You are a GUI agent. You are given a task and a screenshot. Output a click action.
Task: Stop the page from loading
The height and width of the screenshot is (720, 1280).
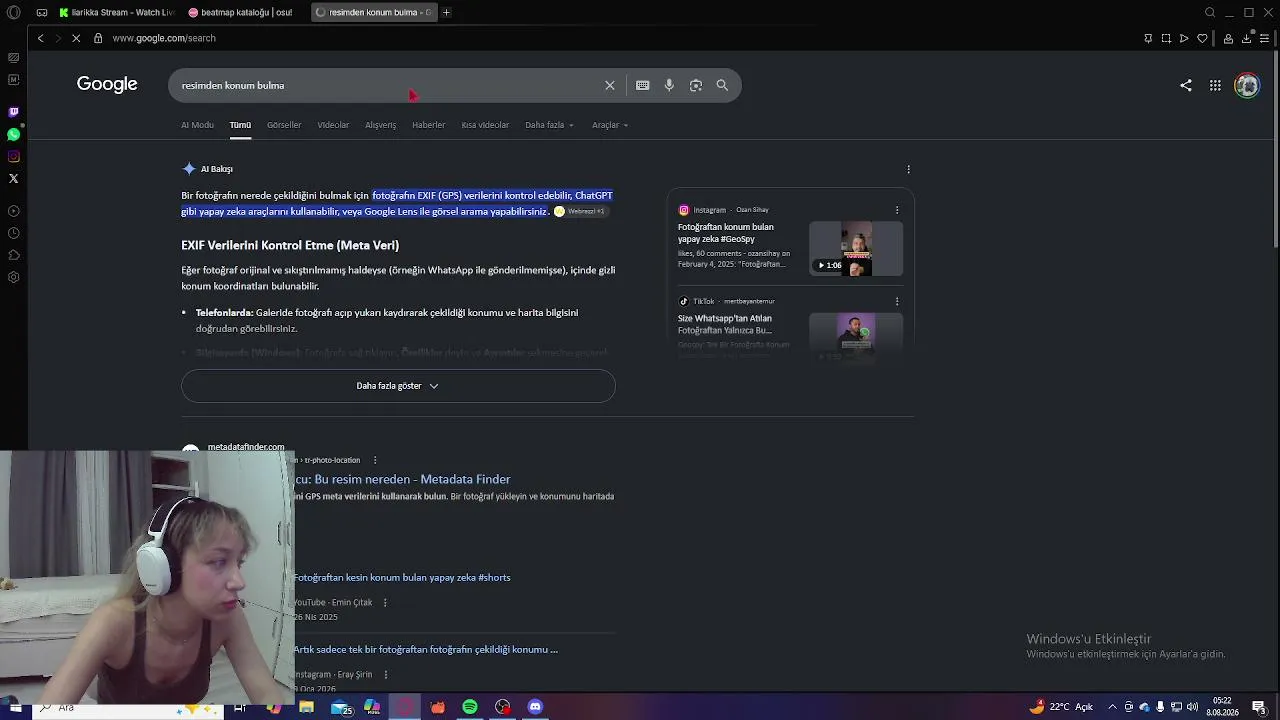[x=76, y=38]
